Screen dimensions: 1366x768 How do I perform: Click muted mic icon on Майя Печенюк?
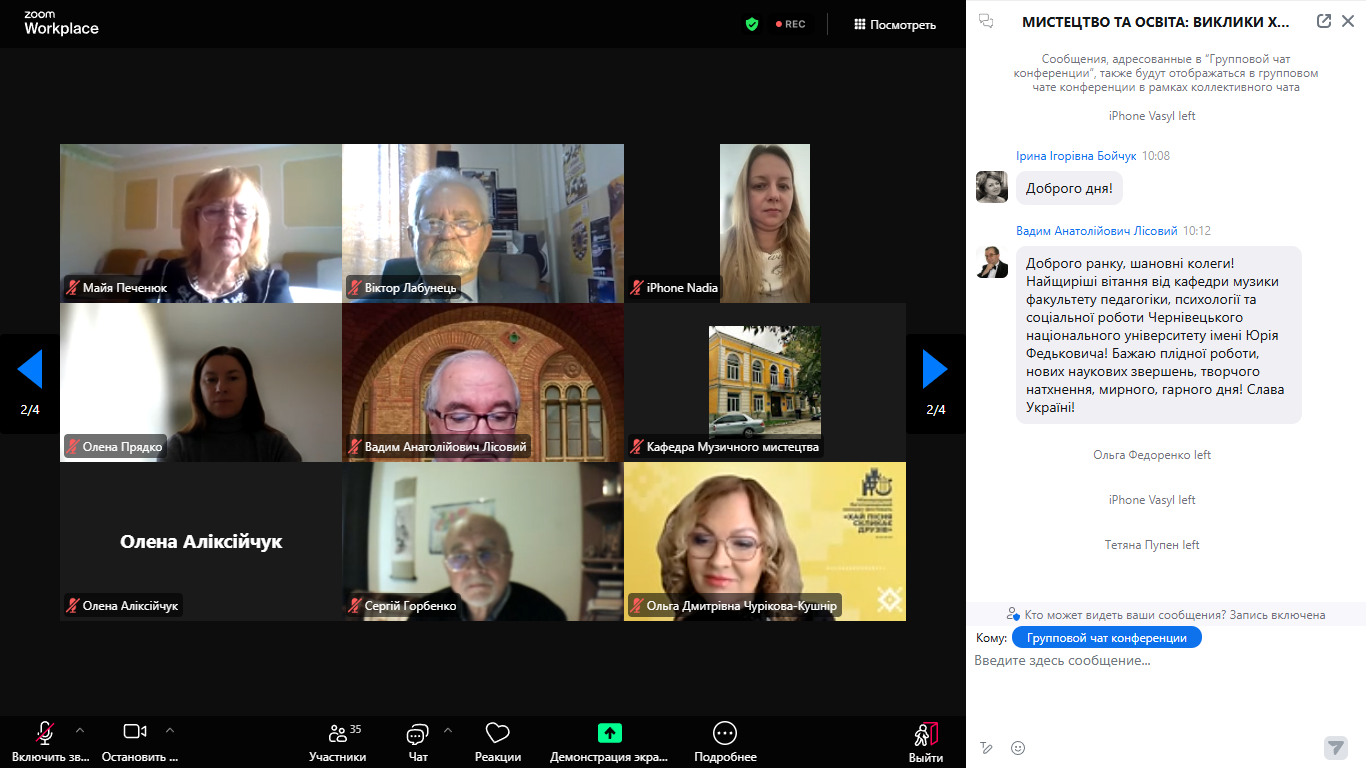point(73,288)
